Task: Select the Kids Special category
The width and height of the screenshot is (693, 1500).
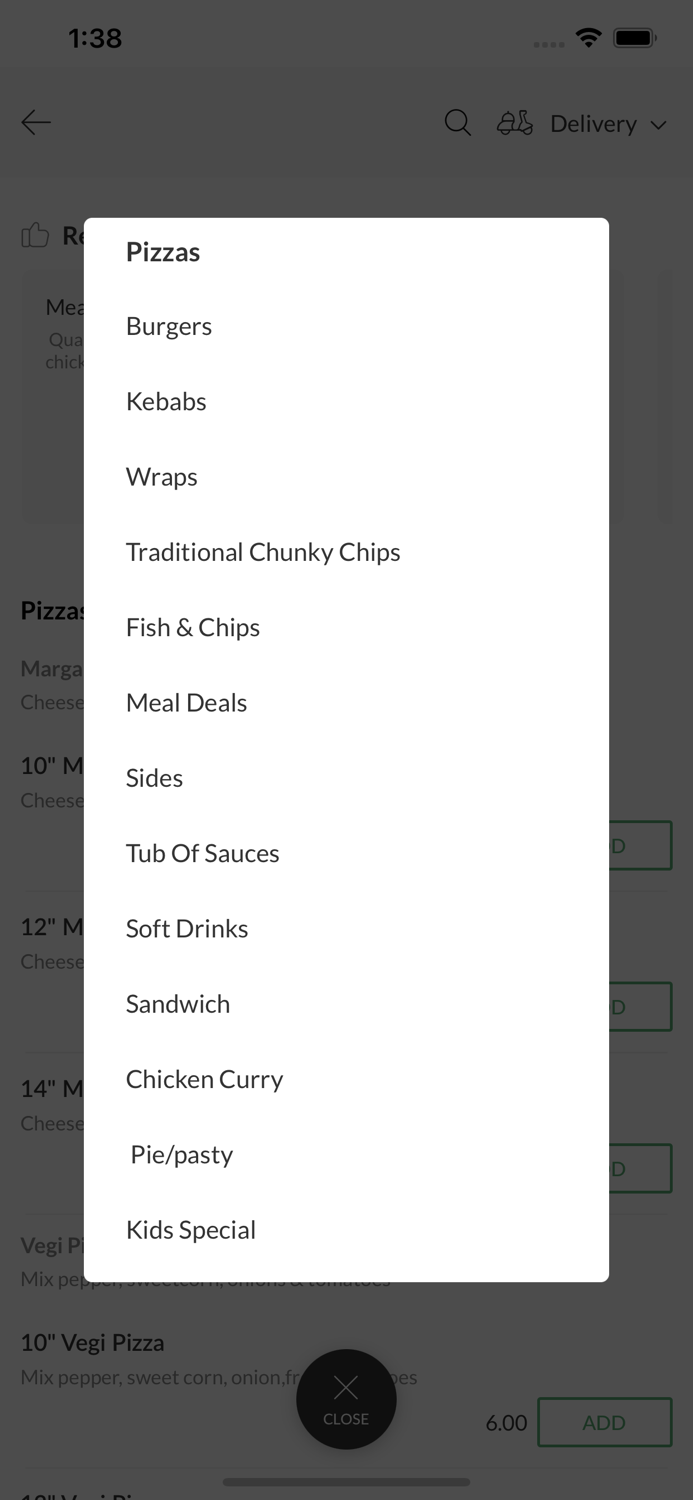Action: tap(190, 1229)
